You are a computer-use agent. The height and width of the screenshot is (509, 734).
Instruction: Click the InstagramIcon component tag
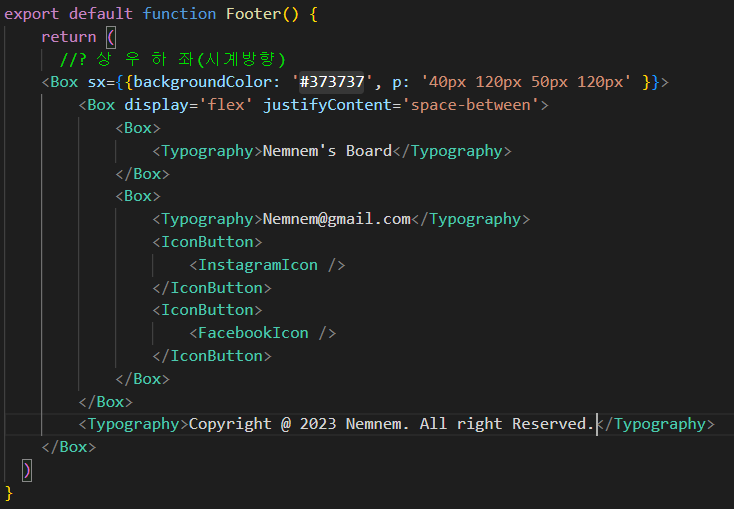267,265
